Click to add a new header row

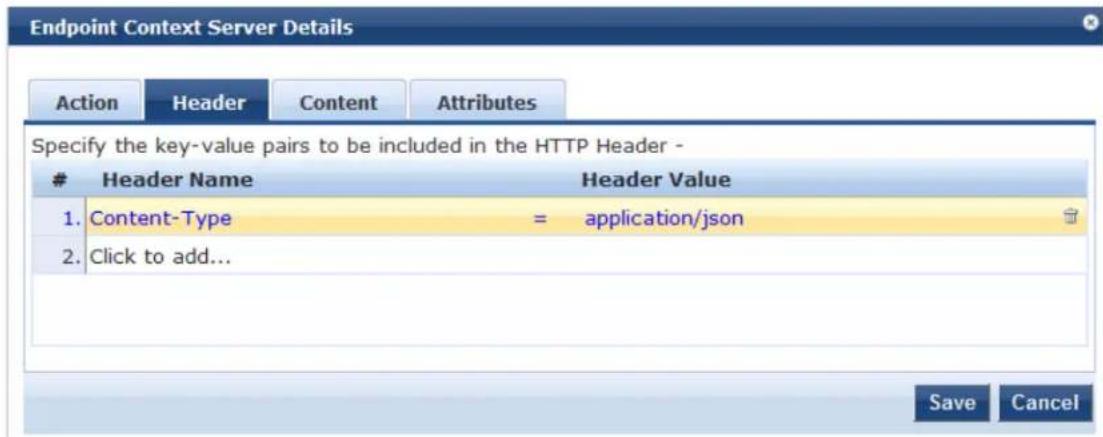coord(160,257)
